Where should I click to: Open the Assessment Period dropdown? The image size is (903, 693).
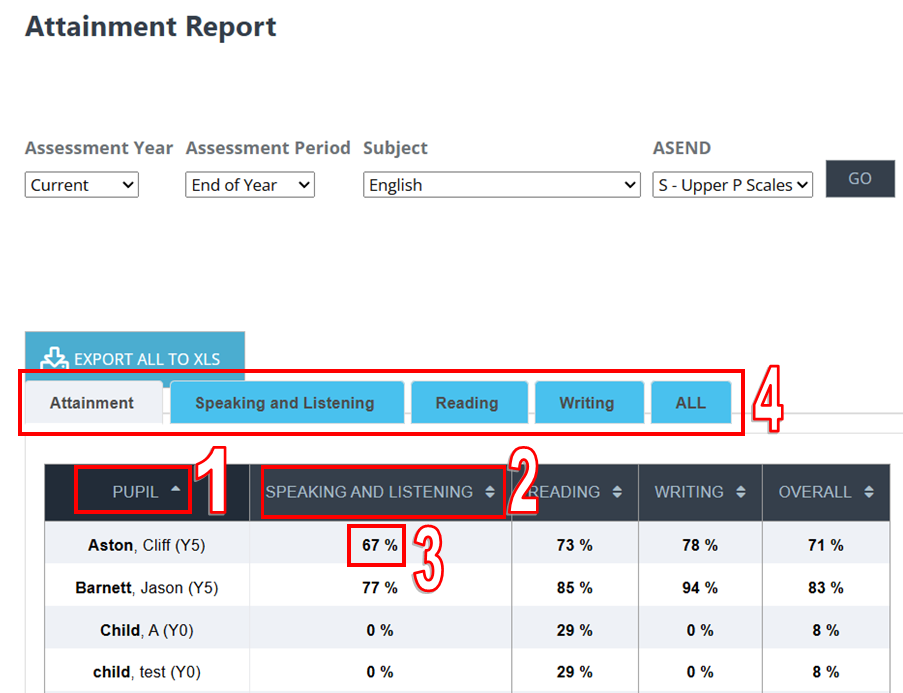[x=249, y=184]
